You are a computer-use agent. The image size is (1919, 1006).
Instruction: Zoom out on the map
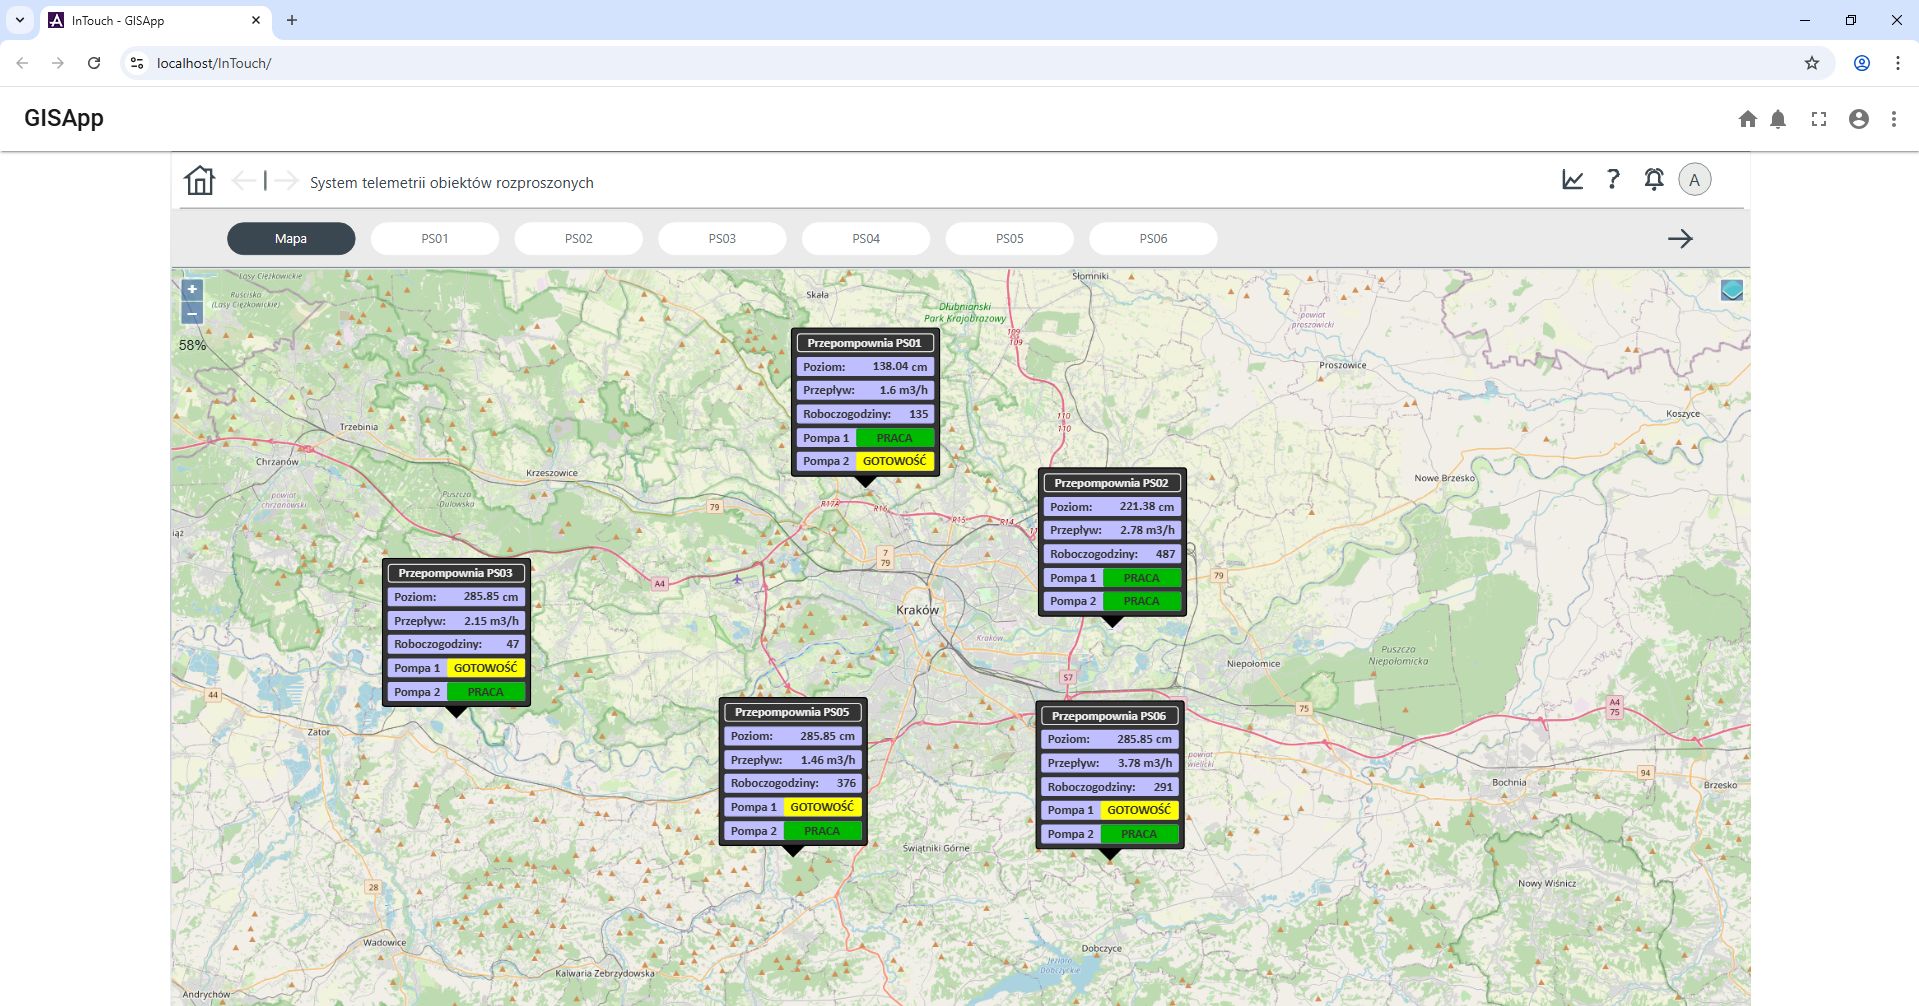coord(192,314)
